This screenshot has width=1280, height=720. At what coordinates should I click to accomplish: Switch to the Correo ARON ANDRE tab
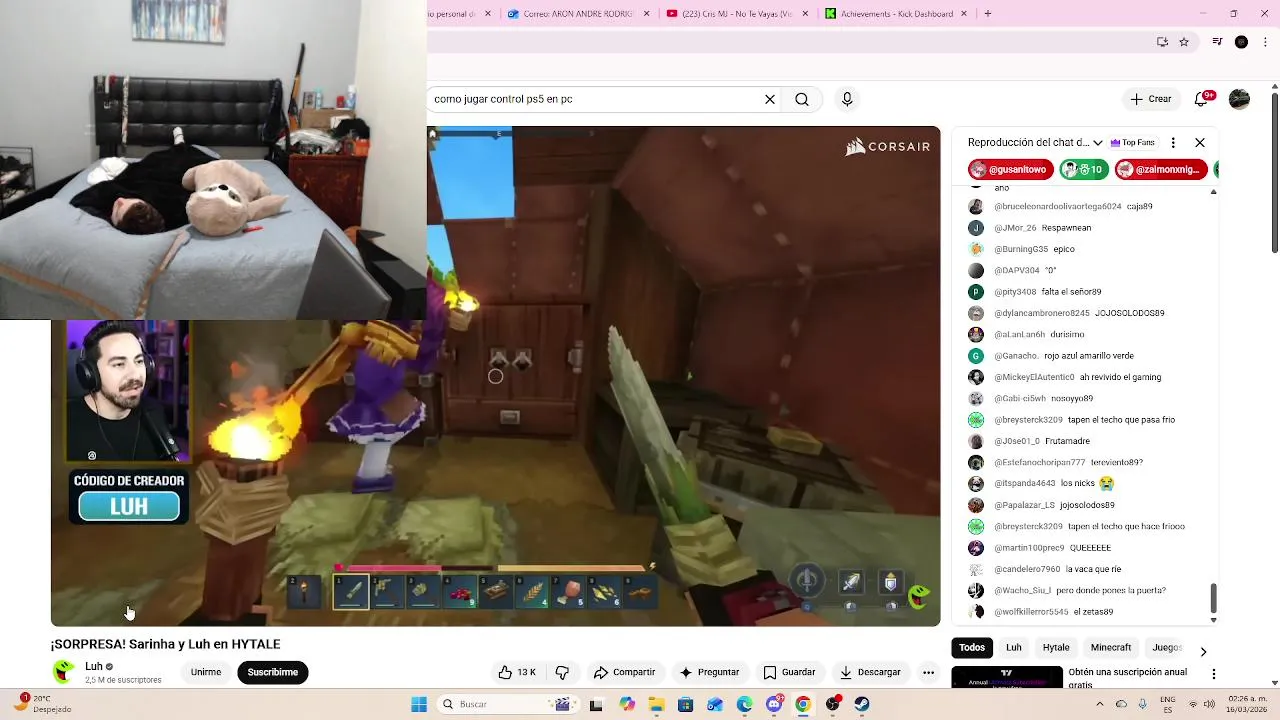[578, 14]
